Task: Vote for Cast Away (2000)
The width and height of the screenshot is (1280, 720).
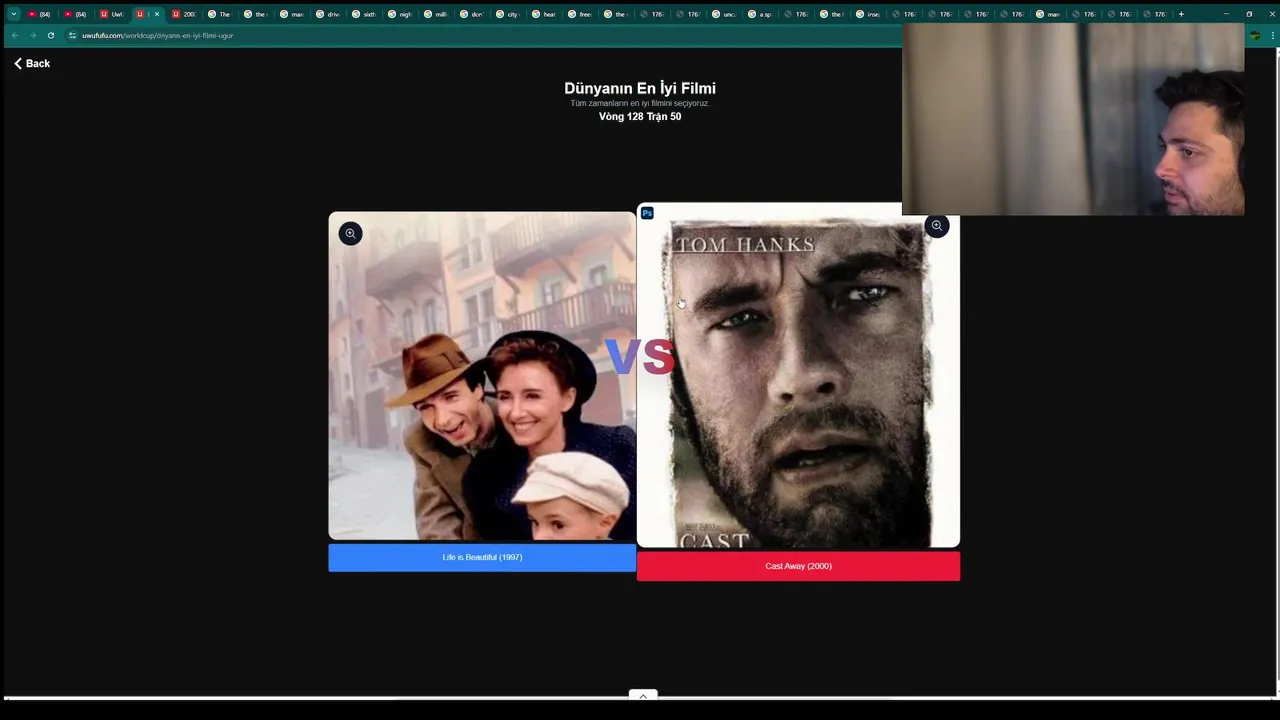Action: [798, 566]
